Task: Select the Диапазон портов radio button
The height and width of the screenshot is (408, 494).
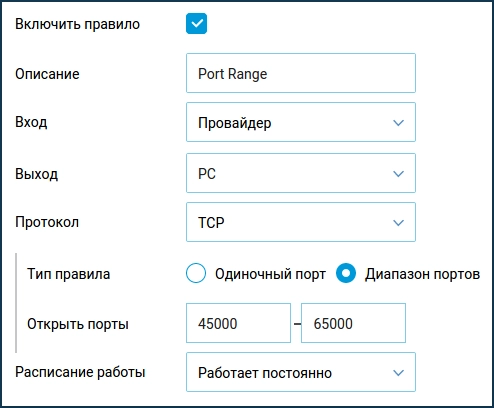Action: [346, 273]
